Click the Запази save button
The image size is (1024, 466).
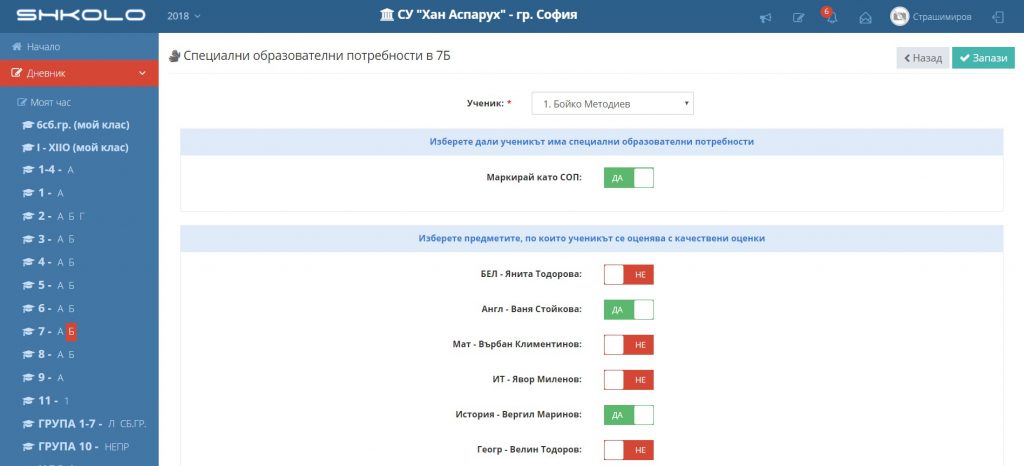pos(983,57)
